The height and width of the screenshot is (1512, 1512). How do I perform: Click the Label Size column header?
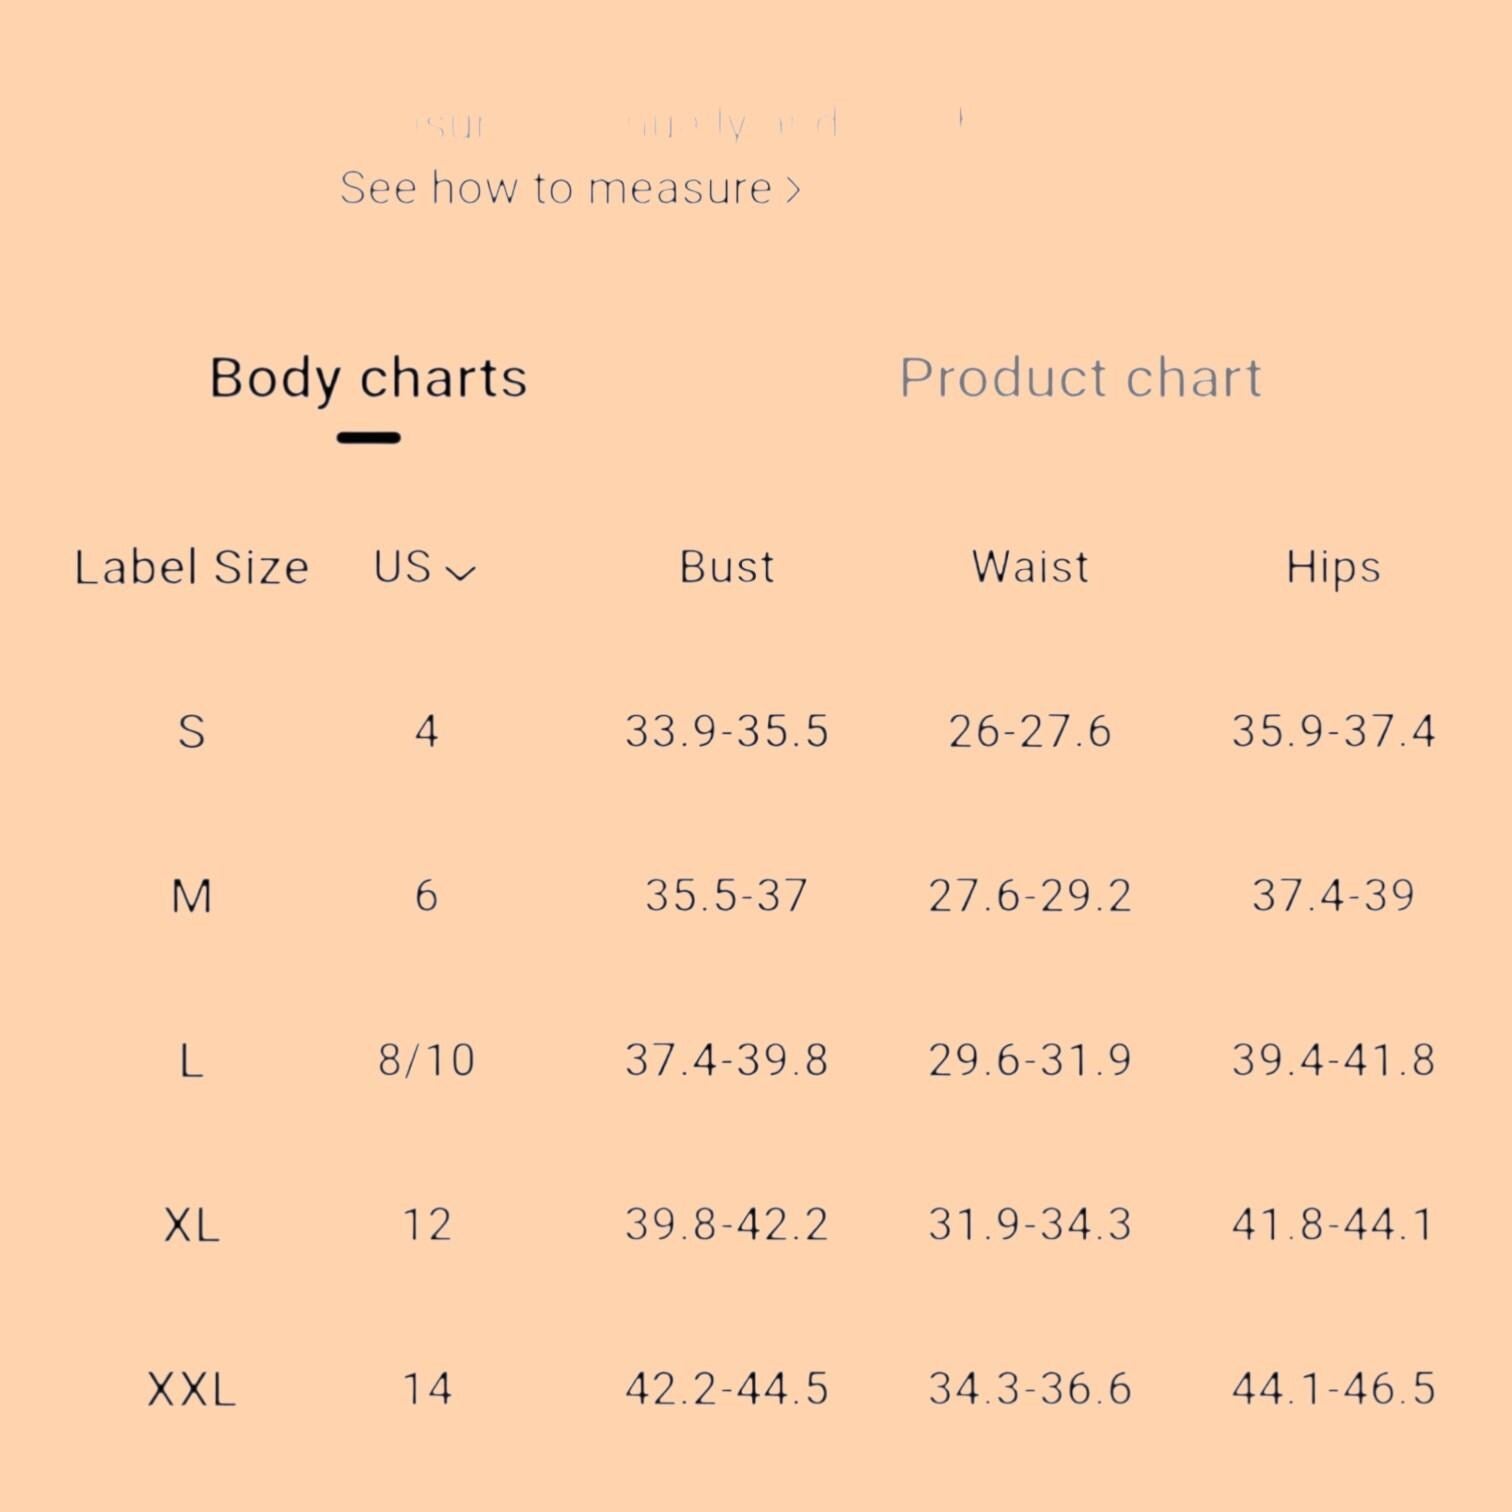point(192,567)
